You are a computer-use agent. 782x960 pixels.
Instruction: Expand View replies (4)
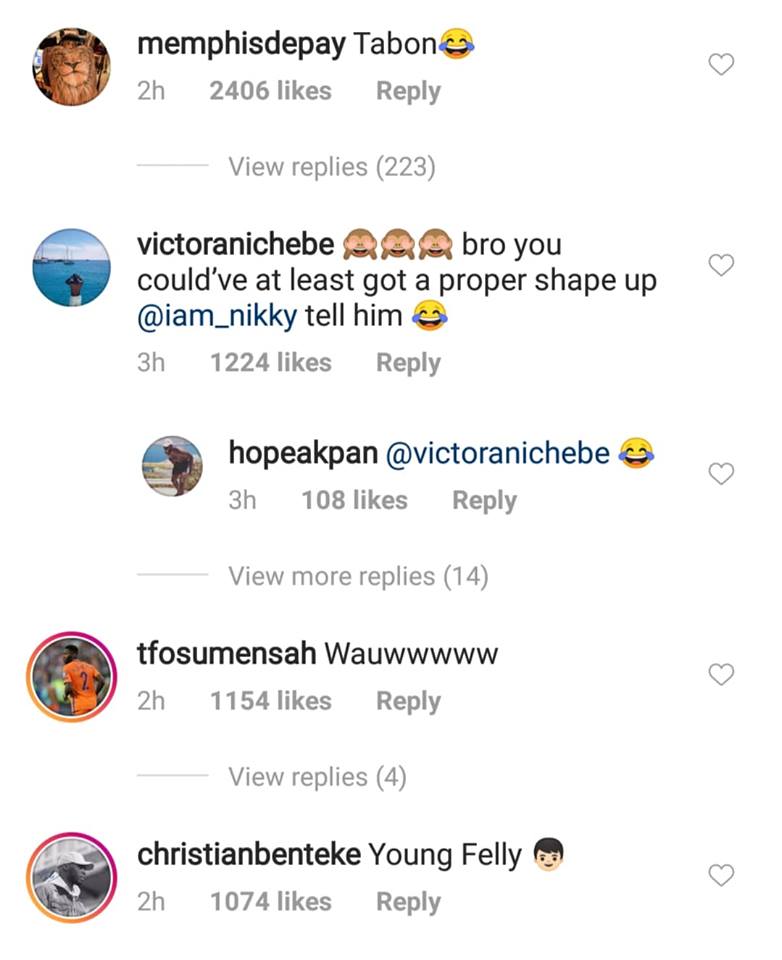coord(317,777)
